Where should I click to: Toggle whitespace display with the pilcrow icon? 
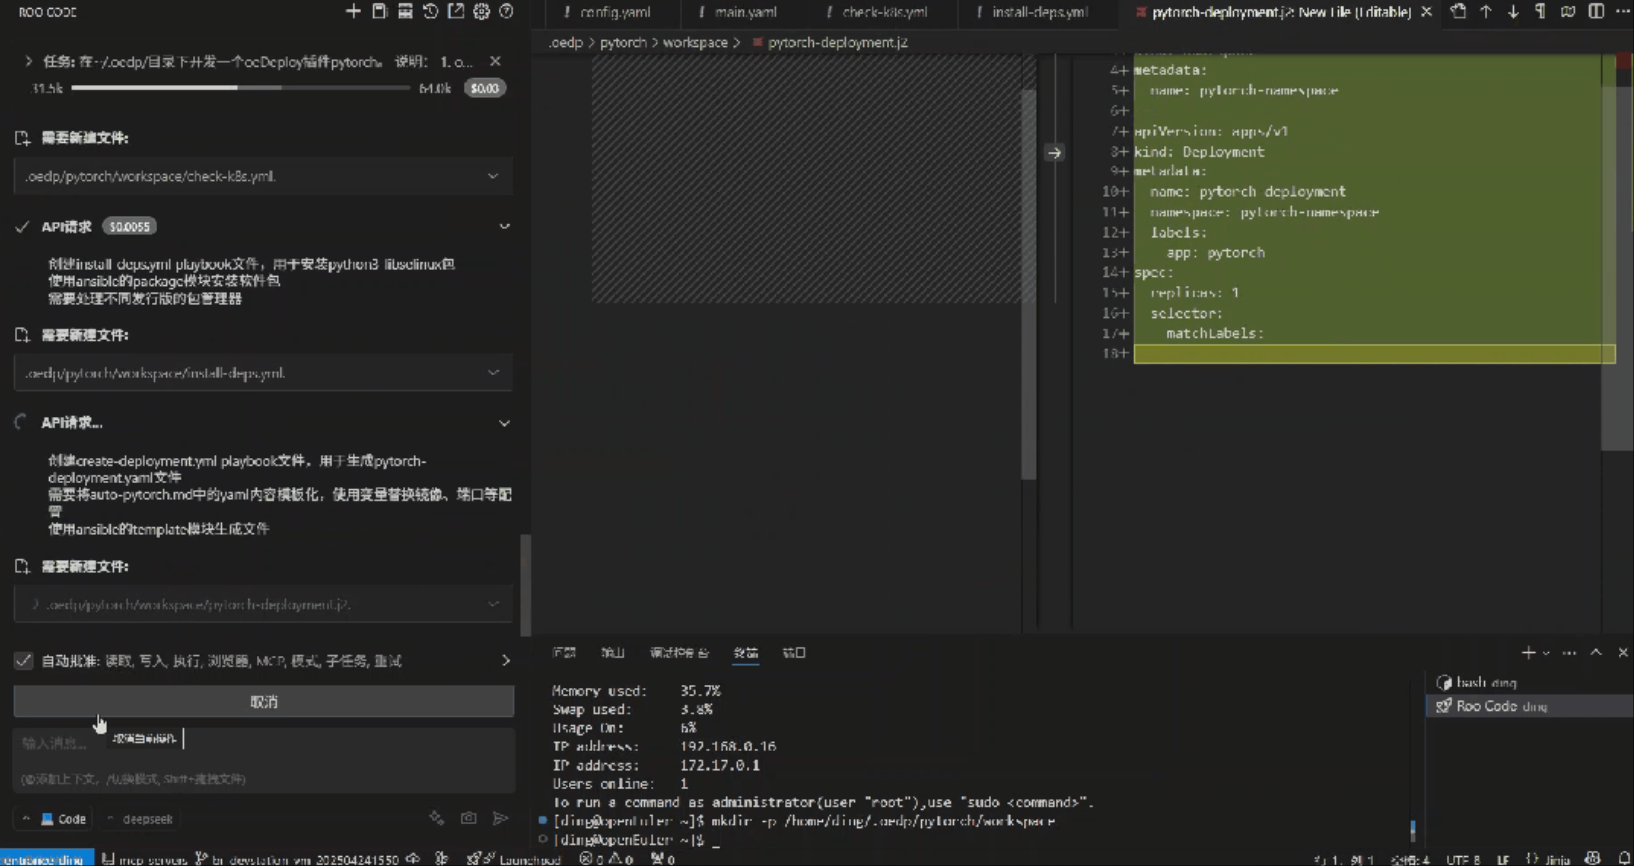pyautogui.click(x=1540, y=11)
